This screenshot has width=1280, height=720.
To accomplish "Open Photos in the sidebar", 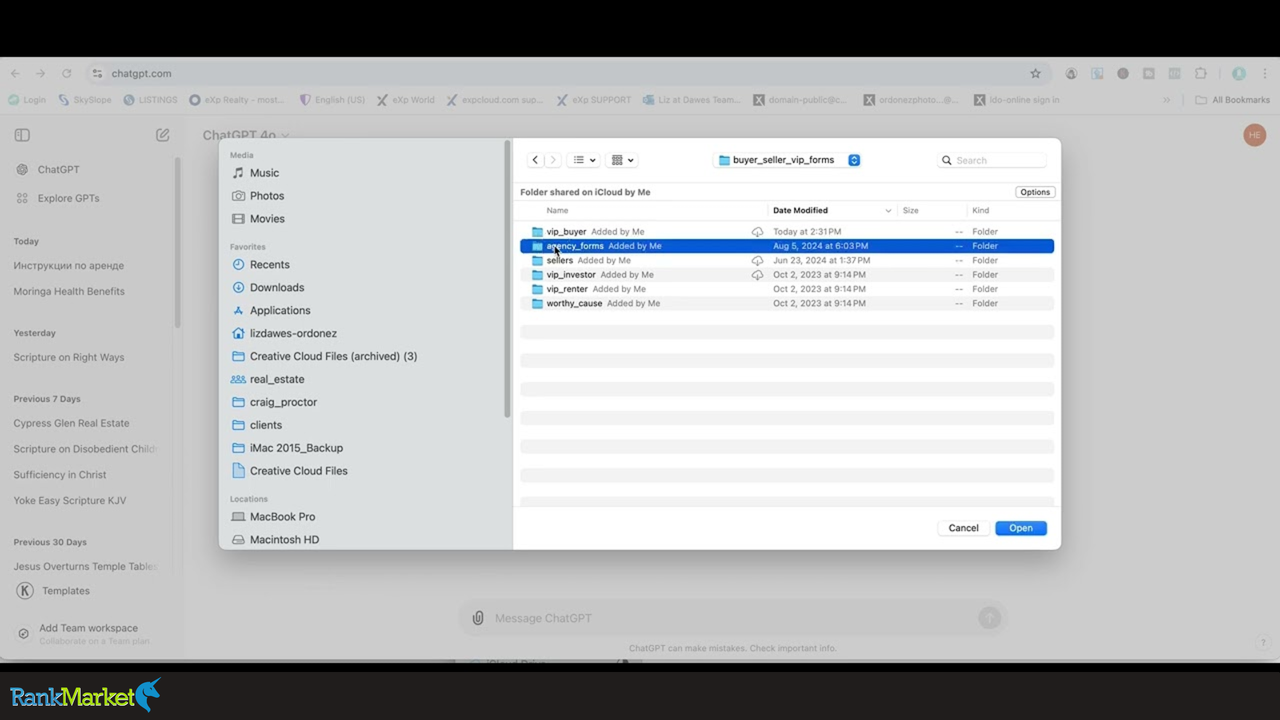I will (258, 196).
